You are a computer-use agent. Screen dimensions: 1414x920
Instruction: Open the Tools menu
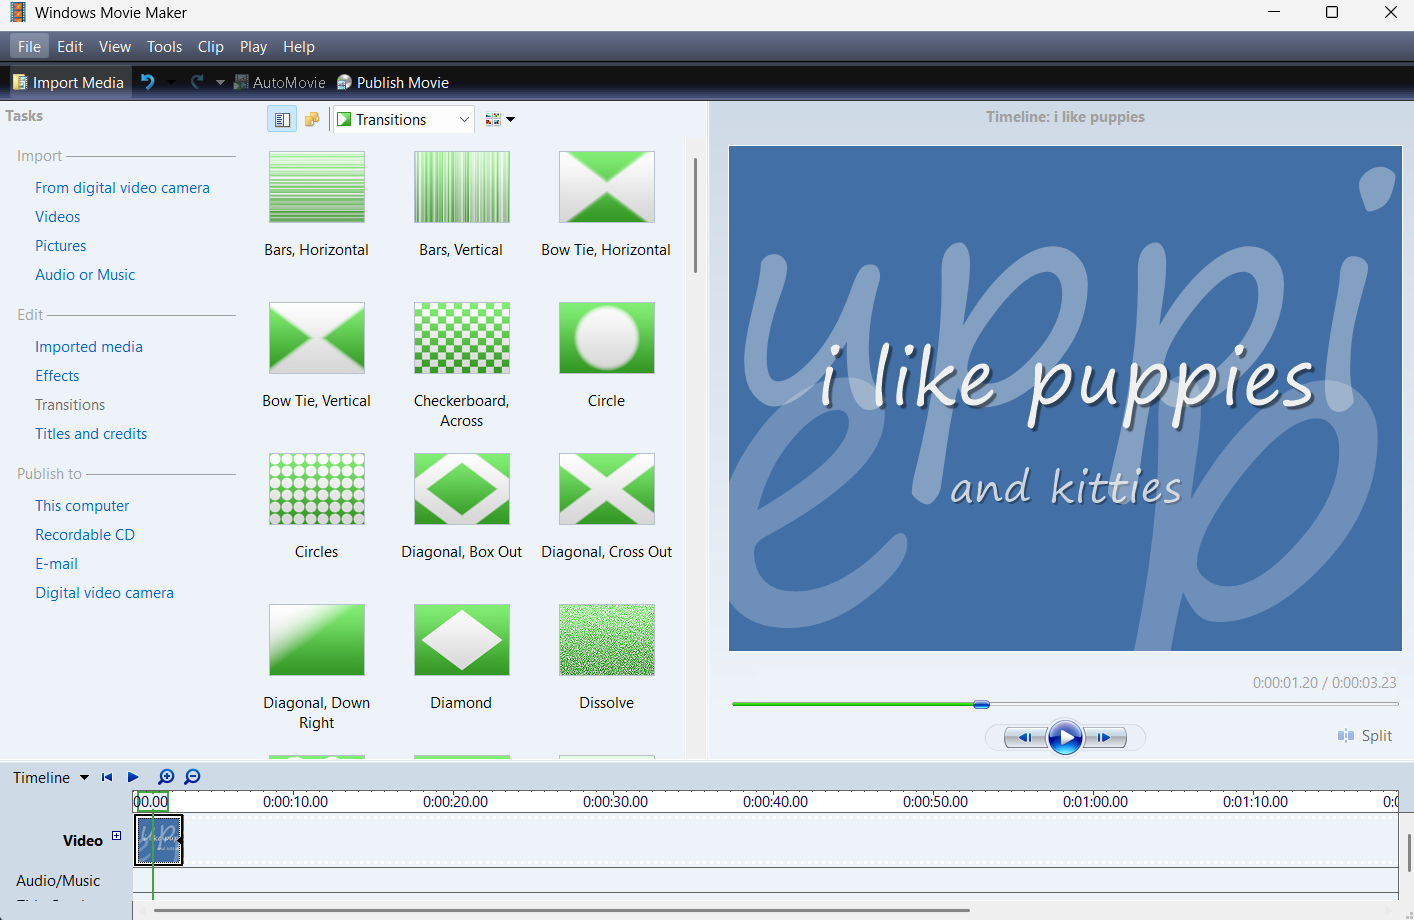(164, 46)
